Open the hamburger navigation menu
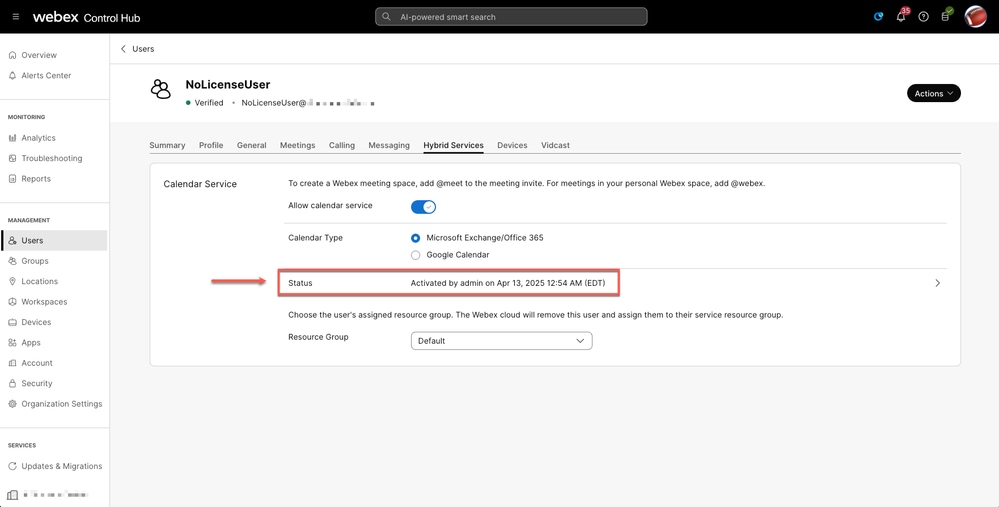The width and height of the screenshot is (999, 507). 16,17
